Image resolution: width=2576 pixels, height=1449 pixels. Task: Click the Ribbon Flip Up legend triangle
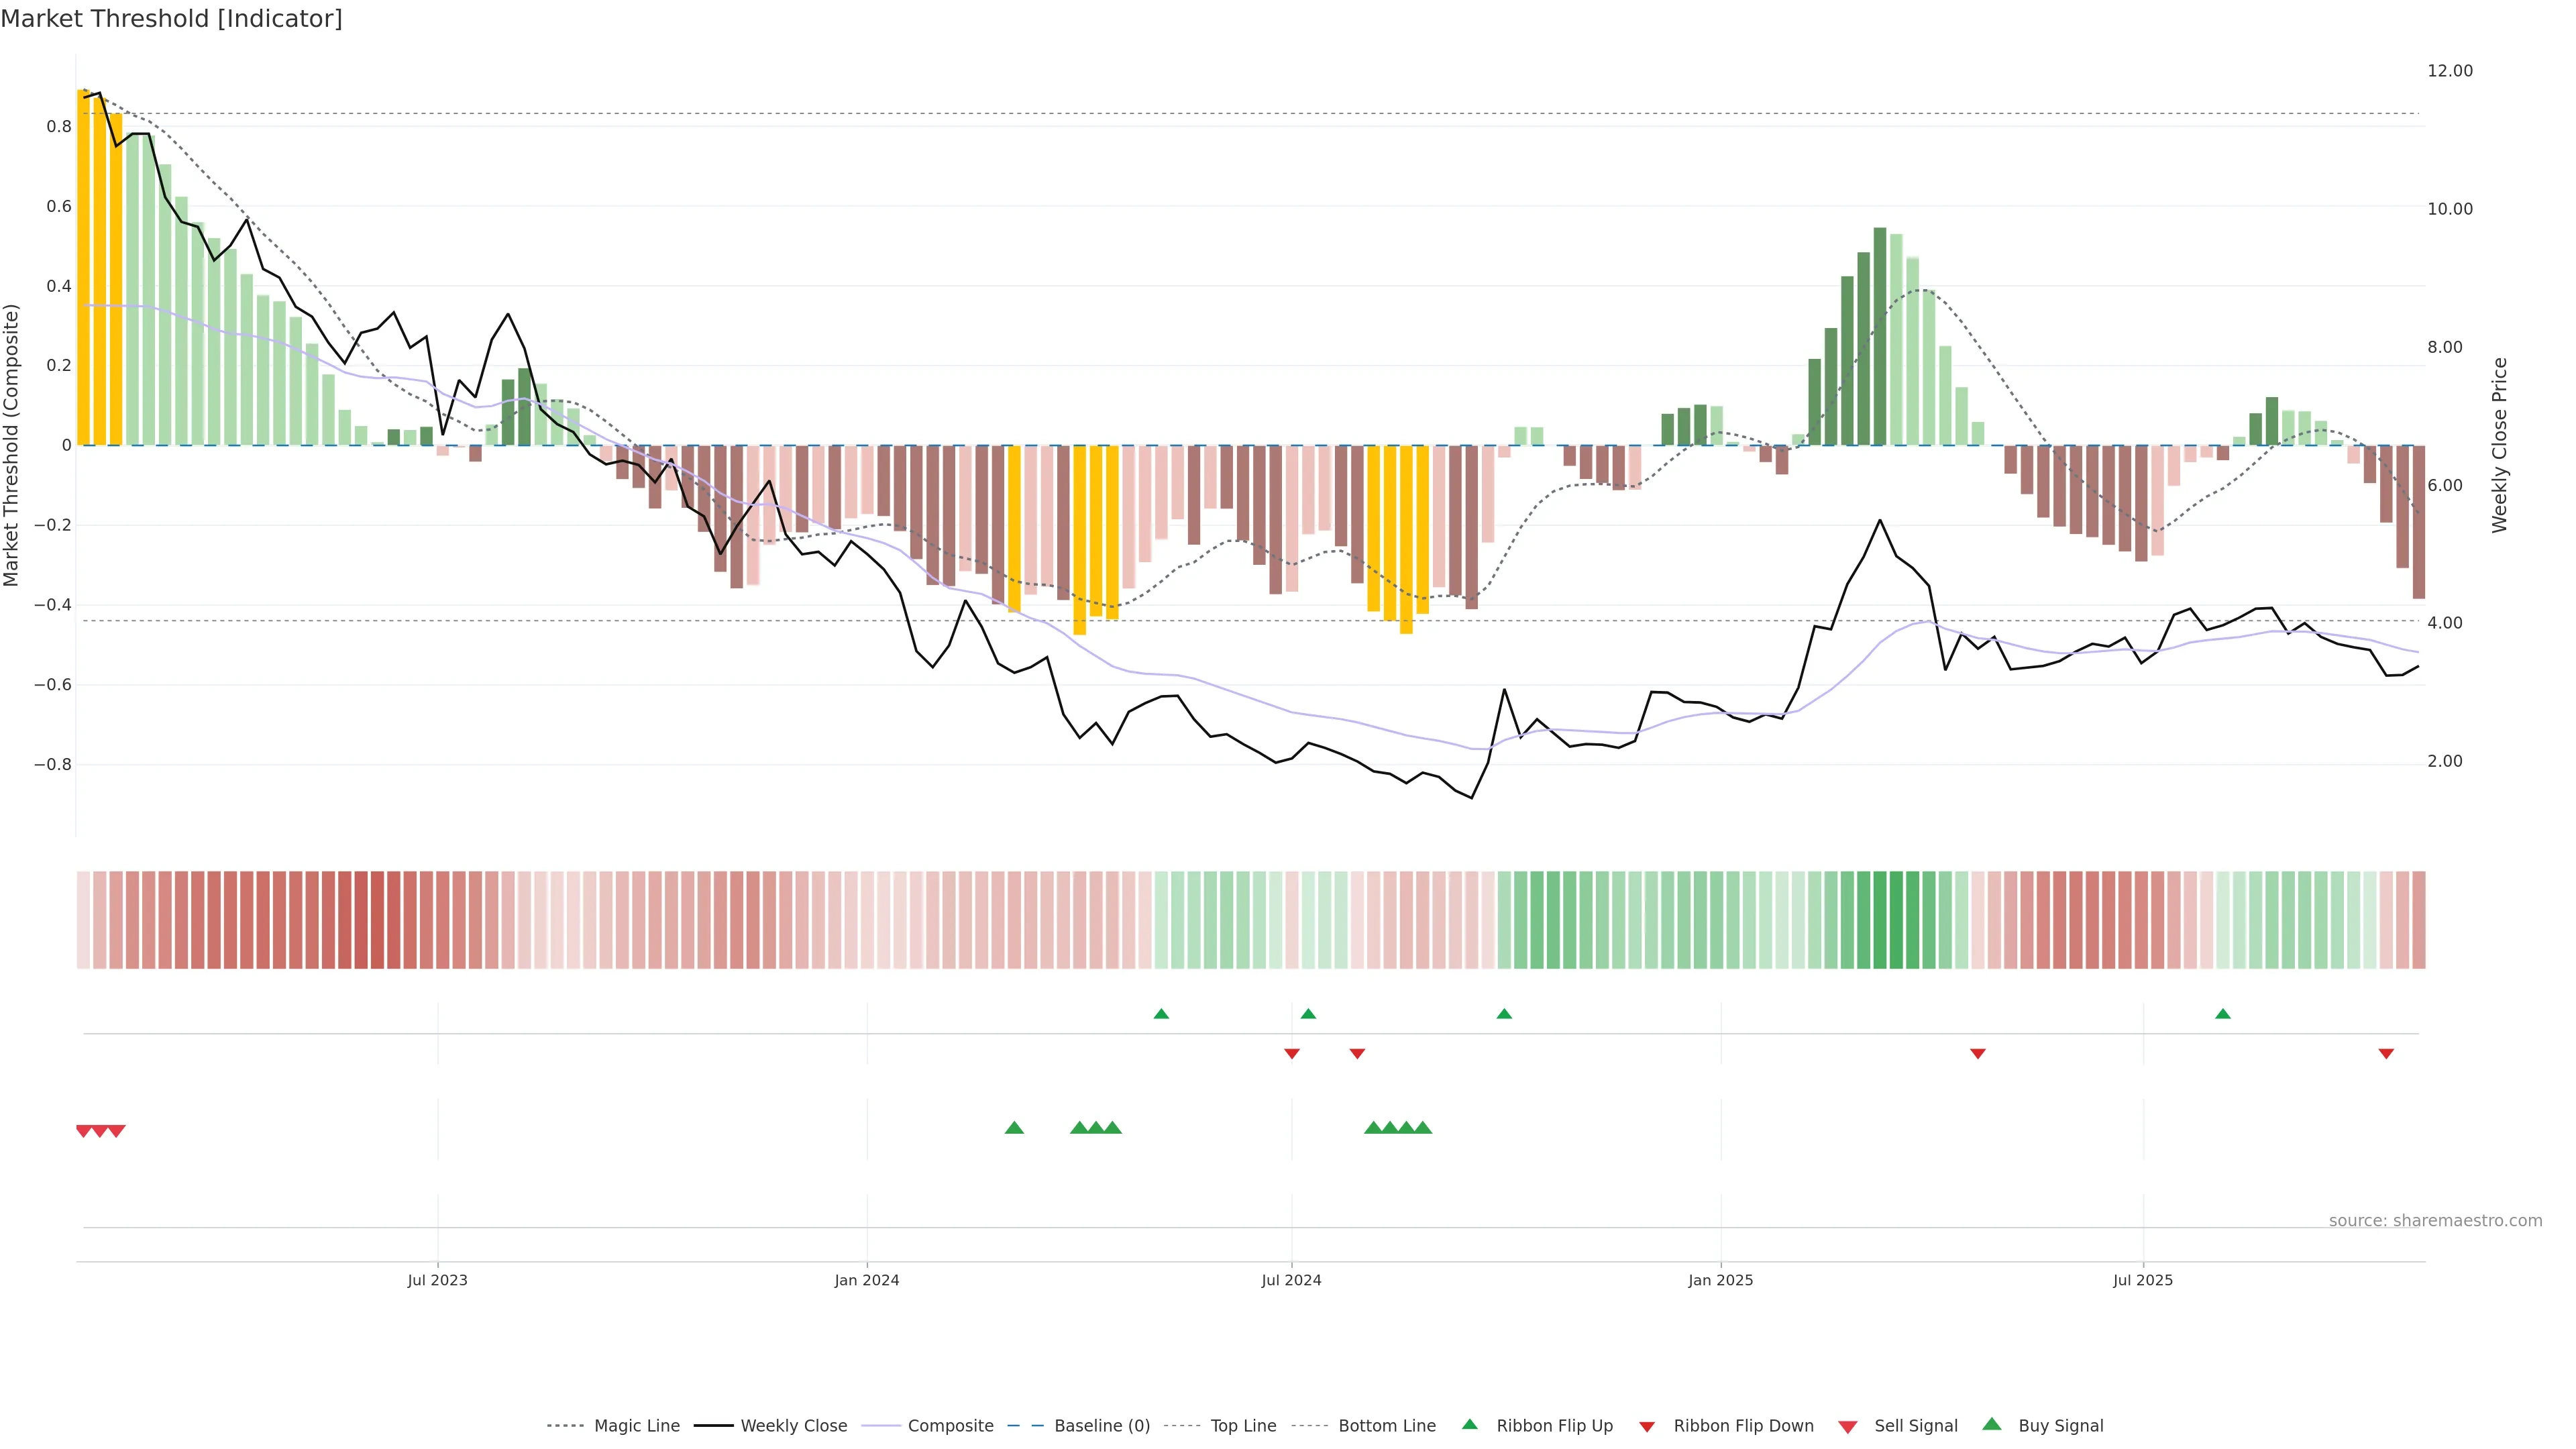click(x=1469, y=1424)
